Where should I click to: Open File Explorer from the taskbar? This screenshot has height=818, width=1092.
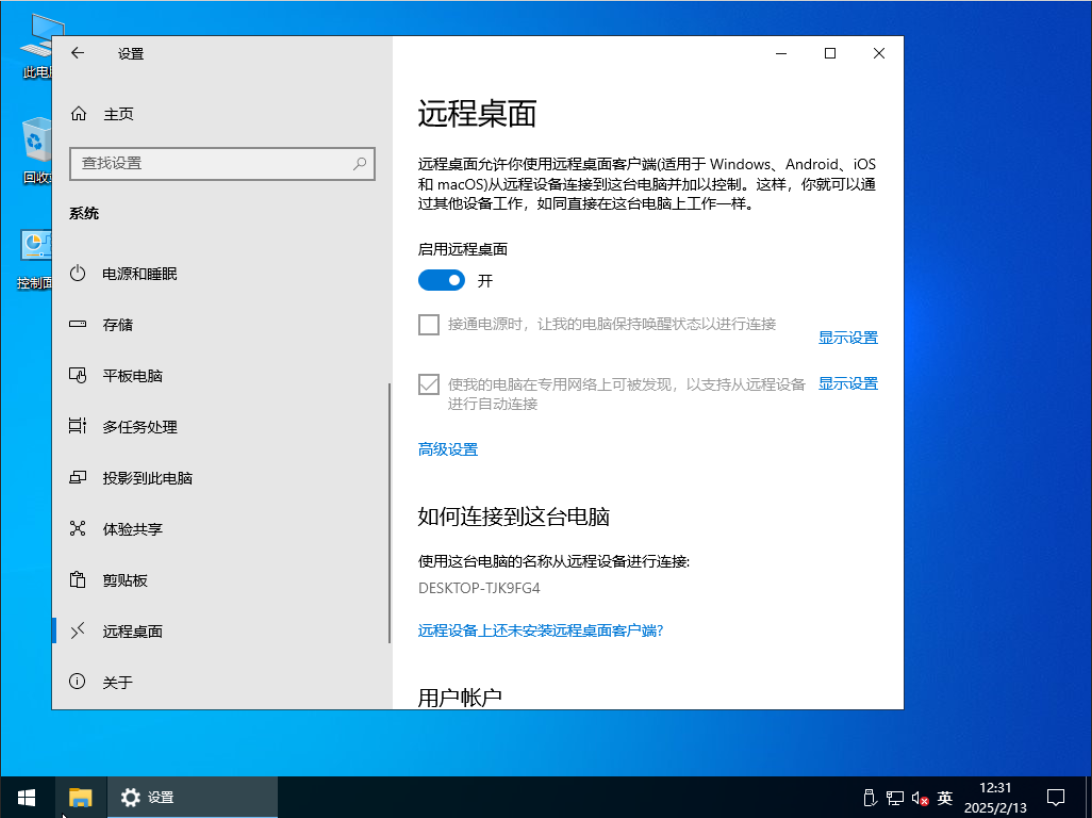click(x=80, y=797)
